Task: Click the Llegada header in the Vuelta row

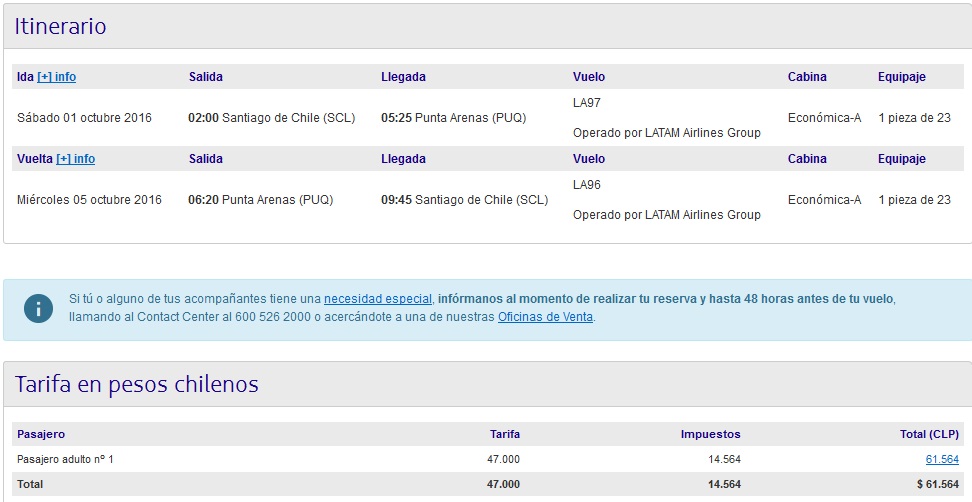Action: click(404, 159)
